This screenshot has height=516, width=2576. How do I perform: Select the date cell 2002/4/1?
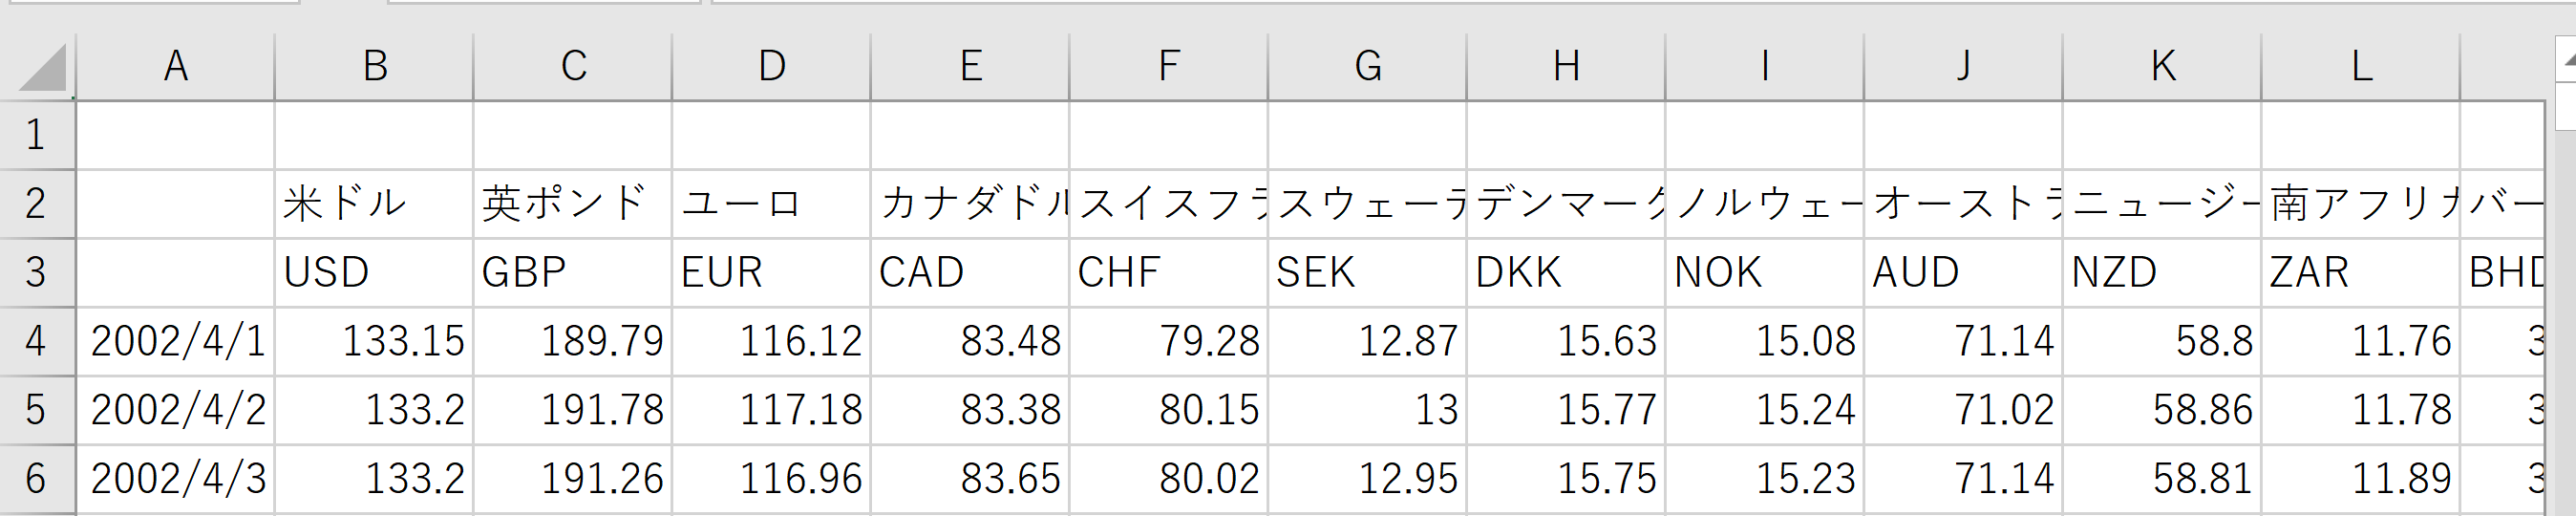pyautogui.click(x=175, y=341)
